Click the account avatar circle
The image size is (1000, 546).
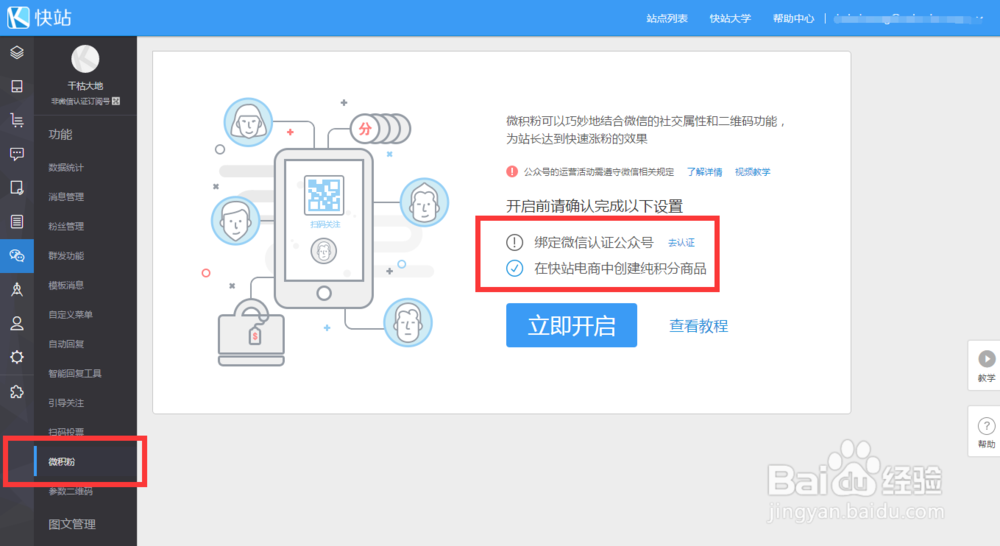(x=85, y=59)
